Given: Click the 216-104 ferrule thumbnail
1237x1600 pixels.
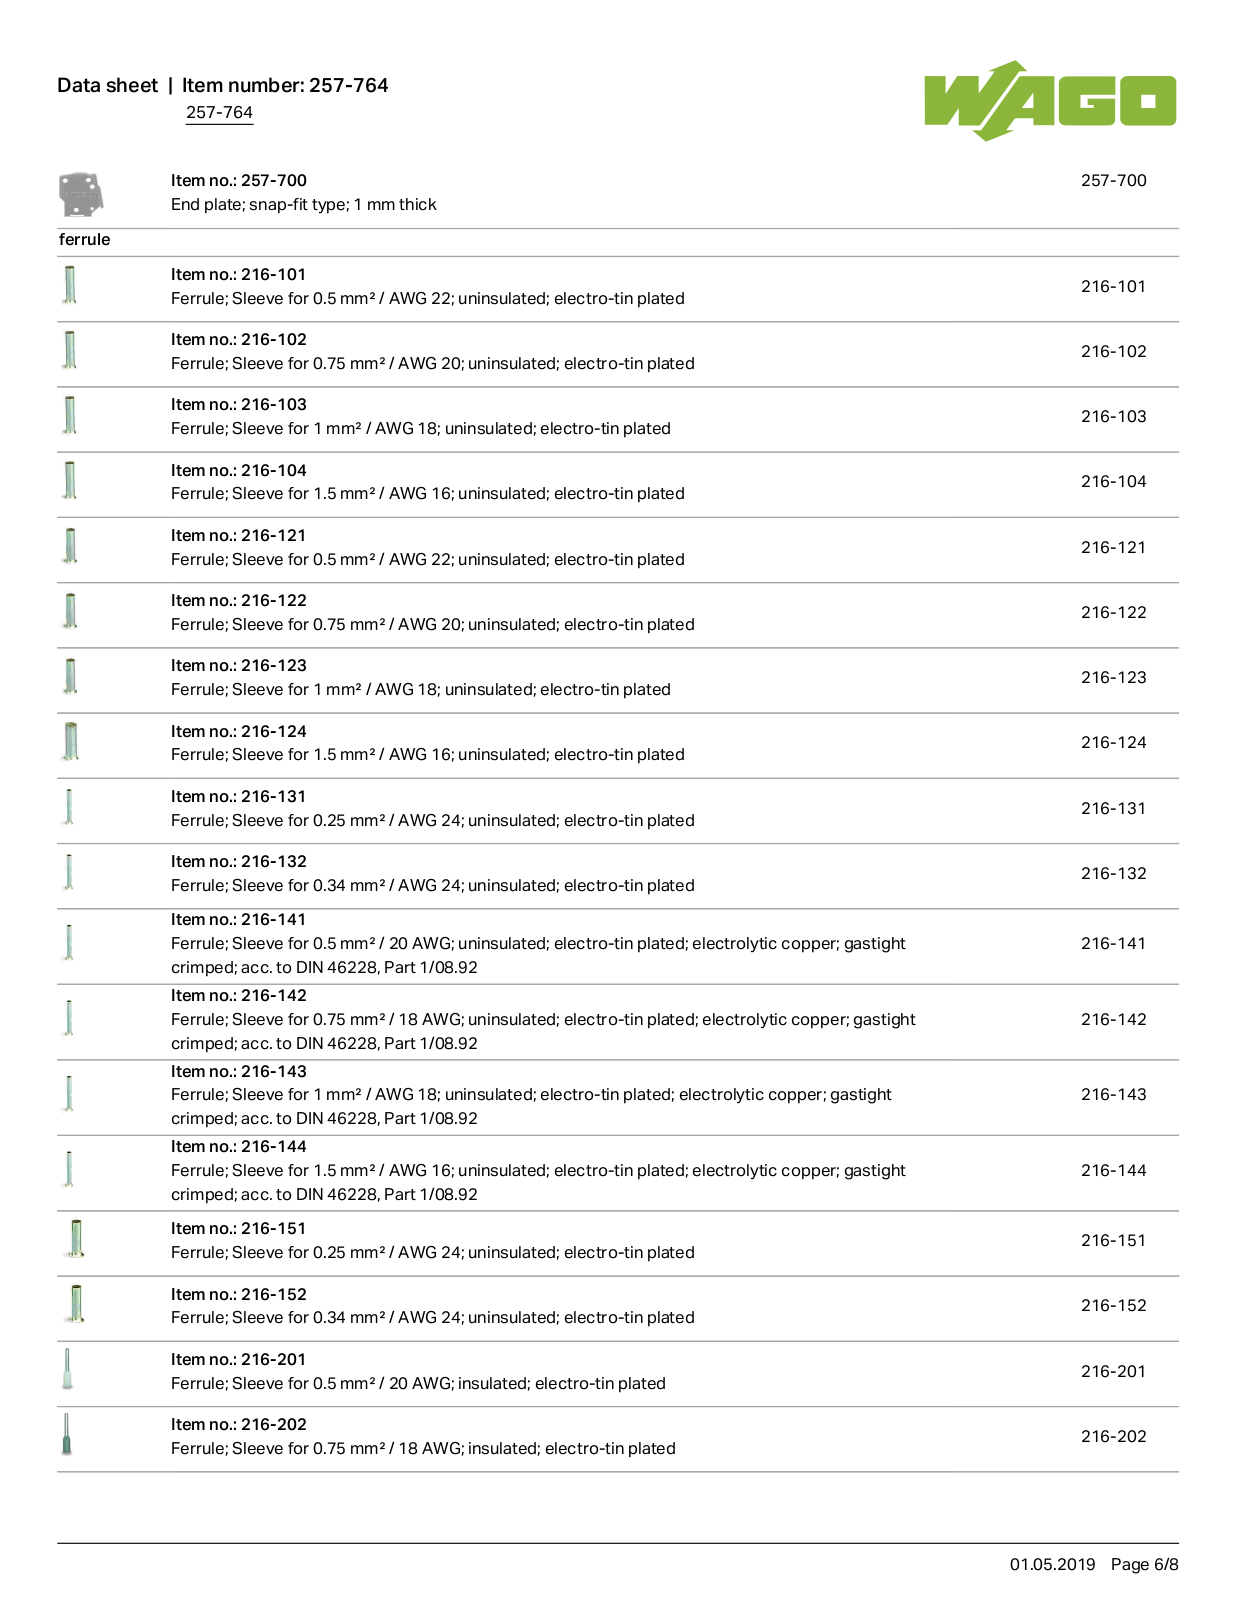Looking at the screenshot, I should click(70, 480).
